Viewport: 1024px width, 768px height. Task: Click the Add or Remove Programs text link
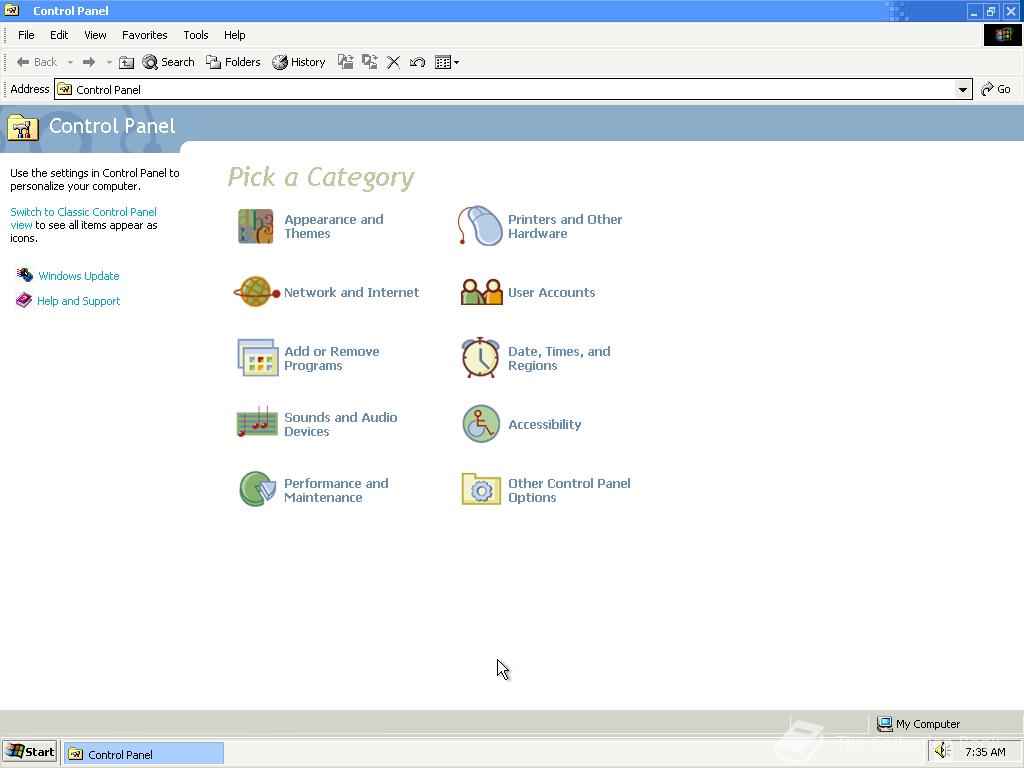(332, 359)
